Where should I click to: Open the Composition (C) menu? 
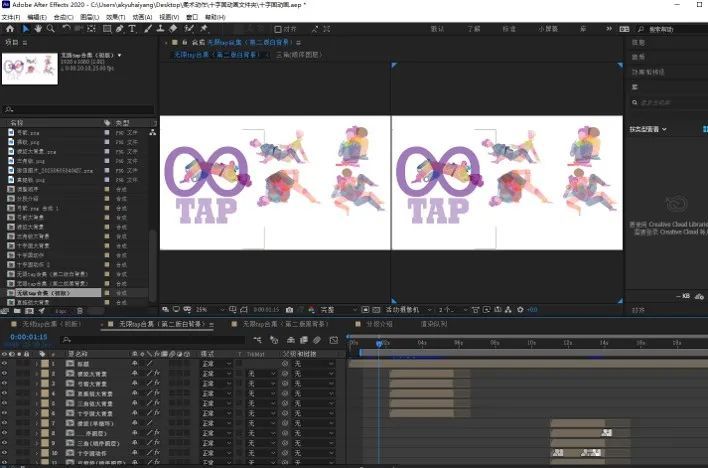63,17
